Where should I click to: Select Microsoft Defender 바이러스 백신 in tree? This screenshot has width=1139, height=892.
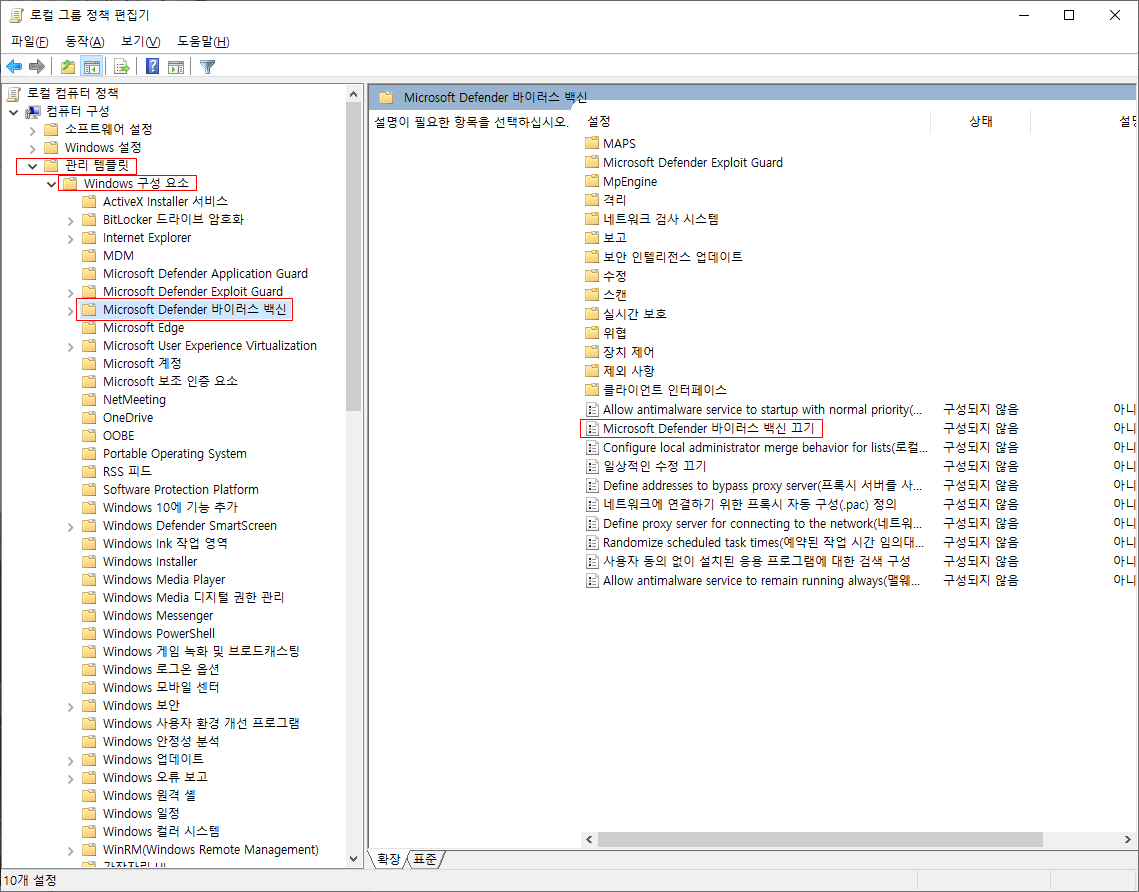pyautogui.click(x=194, y=309)
